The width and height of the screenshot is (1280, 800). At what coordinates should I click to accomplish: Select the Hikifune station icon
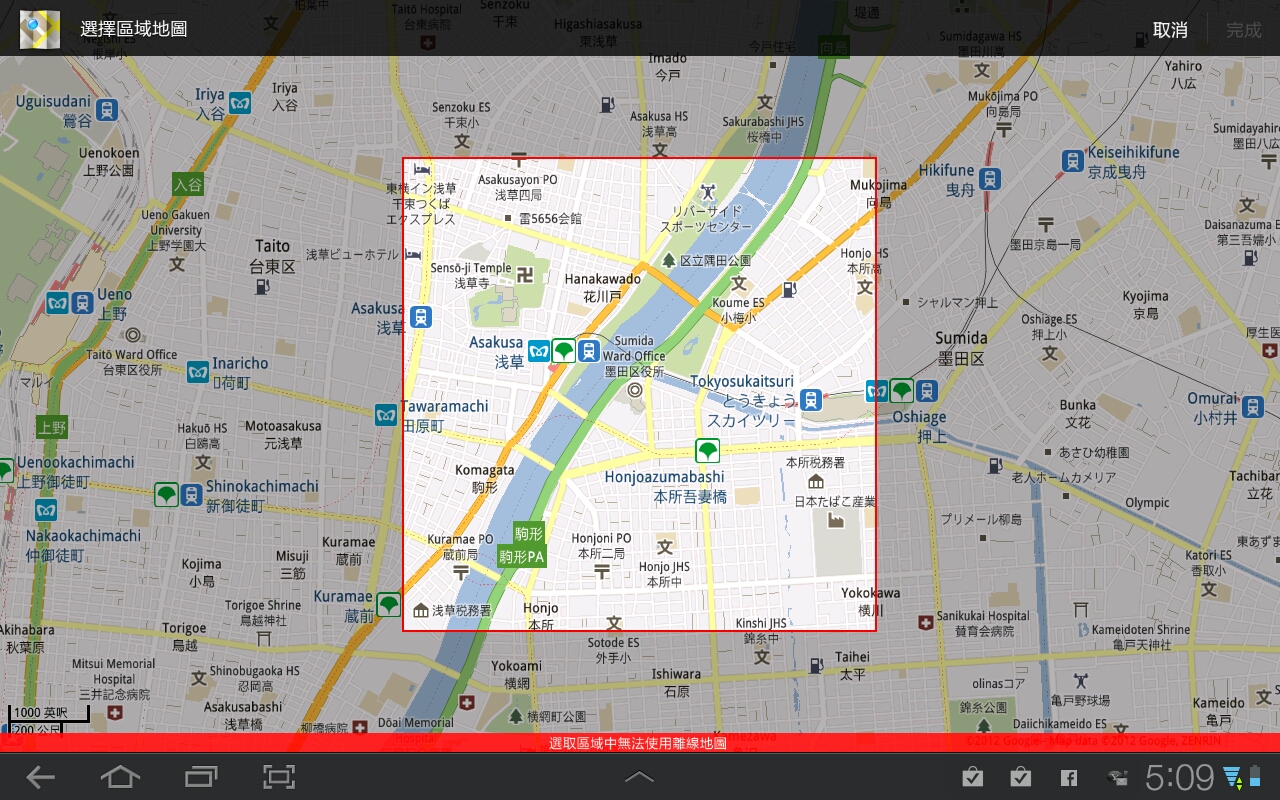(989, 179)
